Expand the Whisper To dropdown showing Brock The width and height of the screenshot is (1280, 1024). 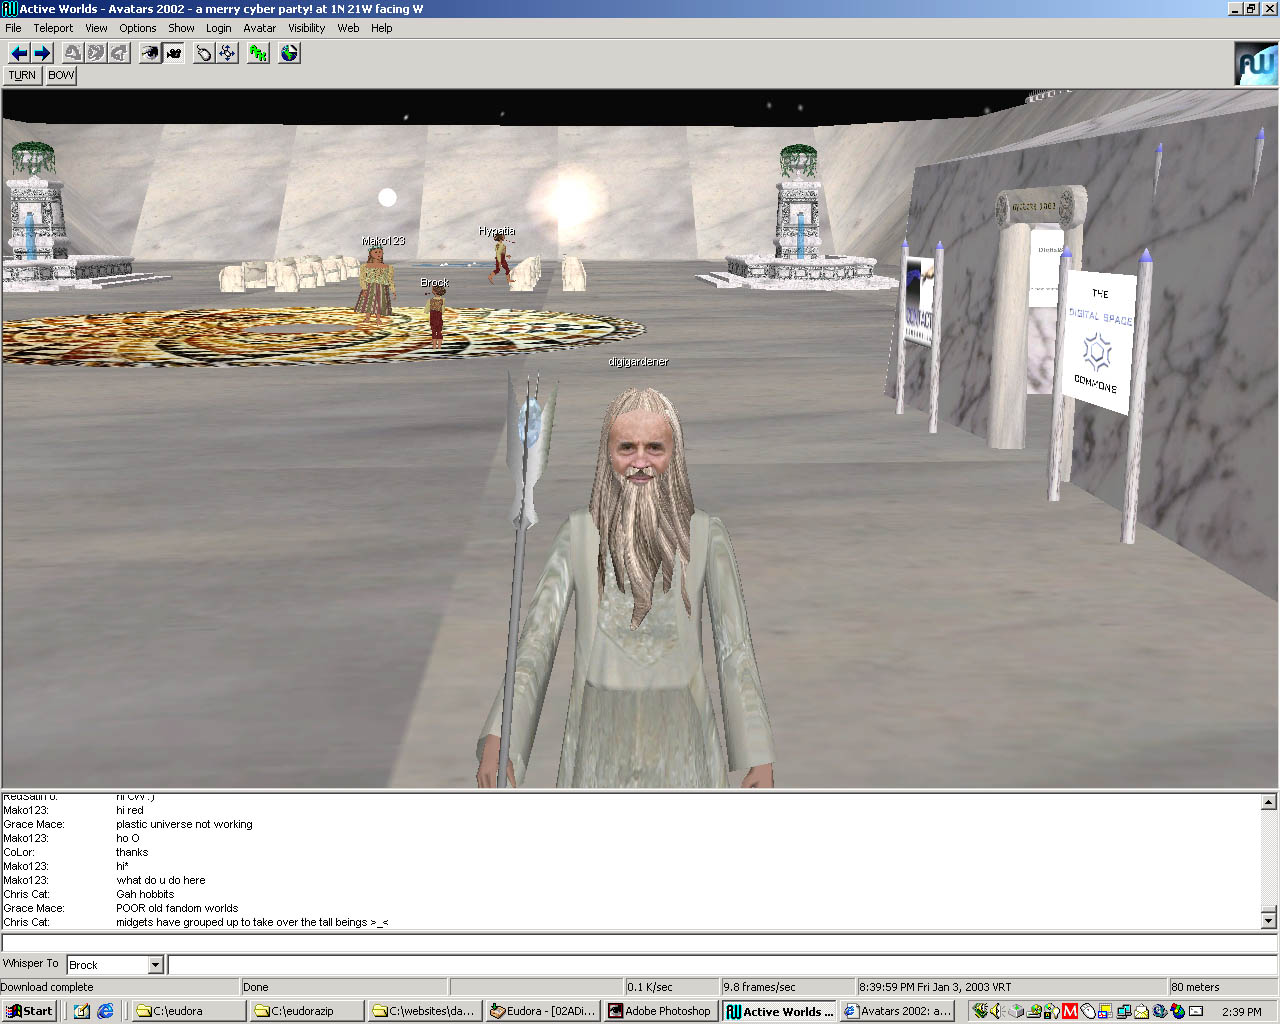click(x=155, y=965)
